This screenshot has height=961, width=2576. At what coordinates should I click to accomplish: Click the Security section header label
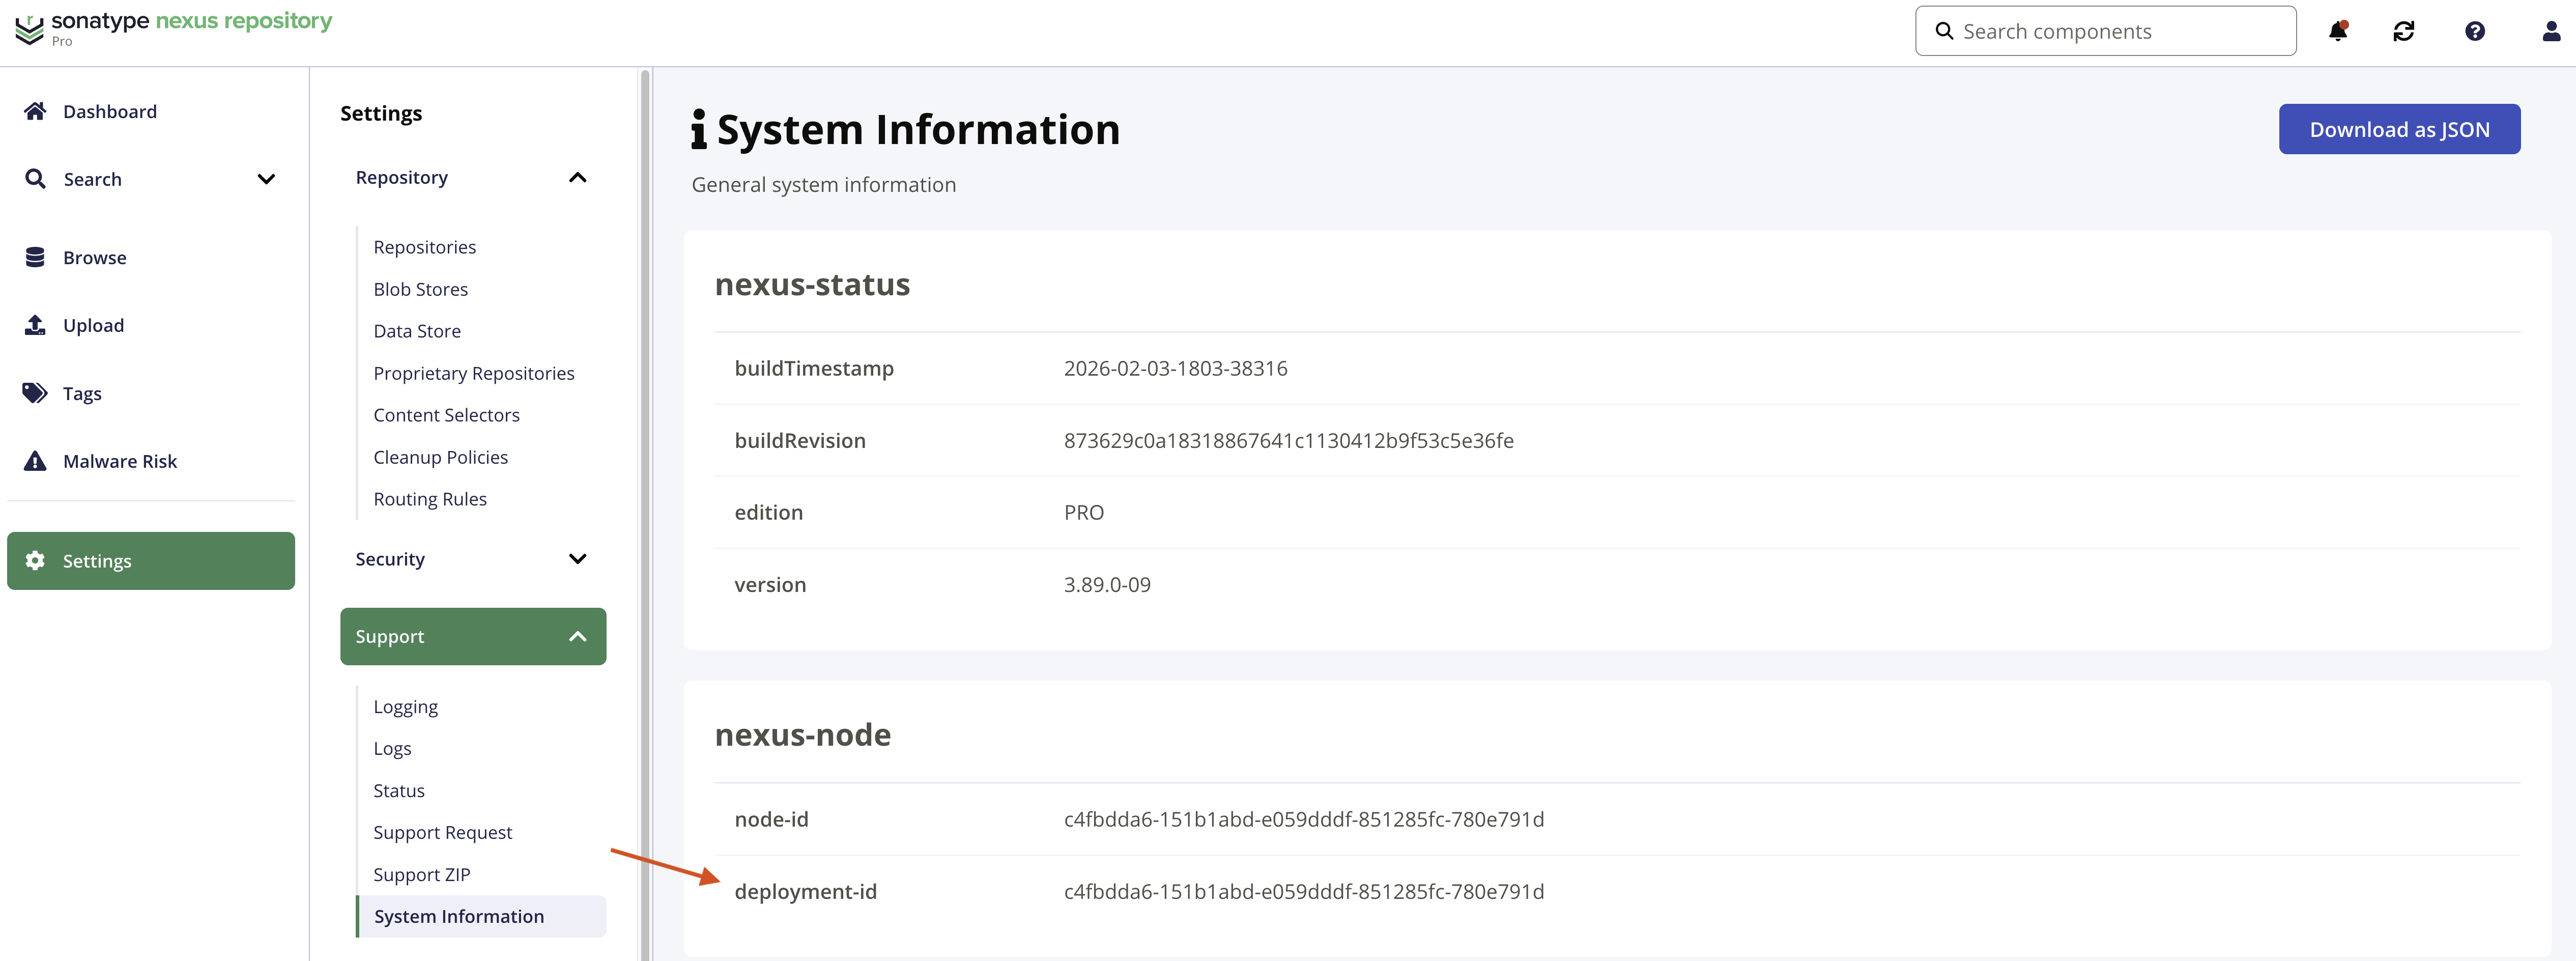tap(390, 559)
